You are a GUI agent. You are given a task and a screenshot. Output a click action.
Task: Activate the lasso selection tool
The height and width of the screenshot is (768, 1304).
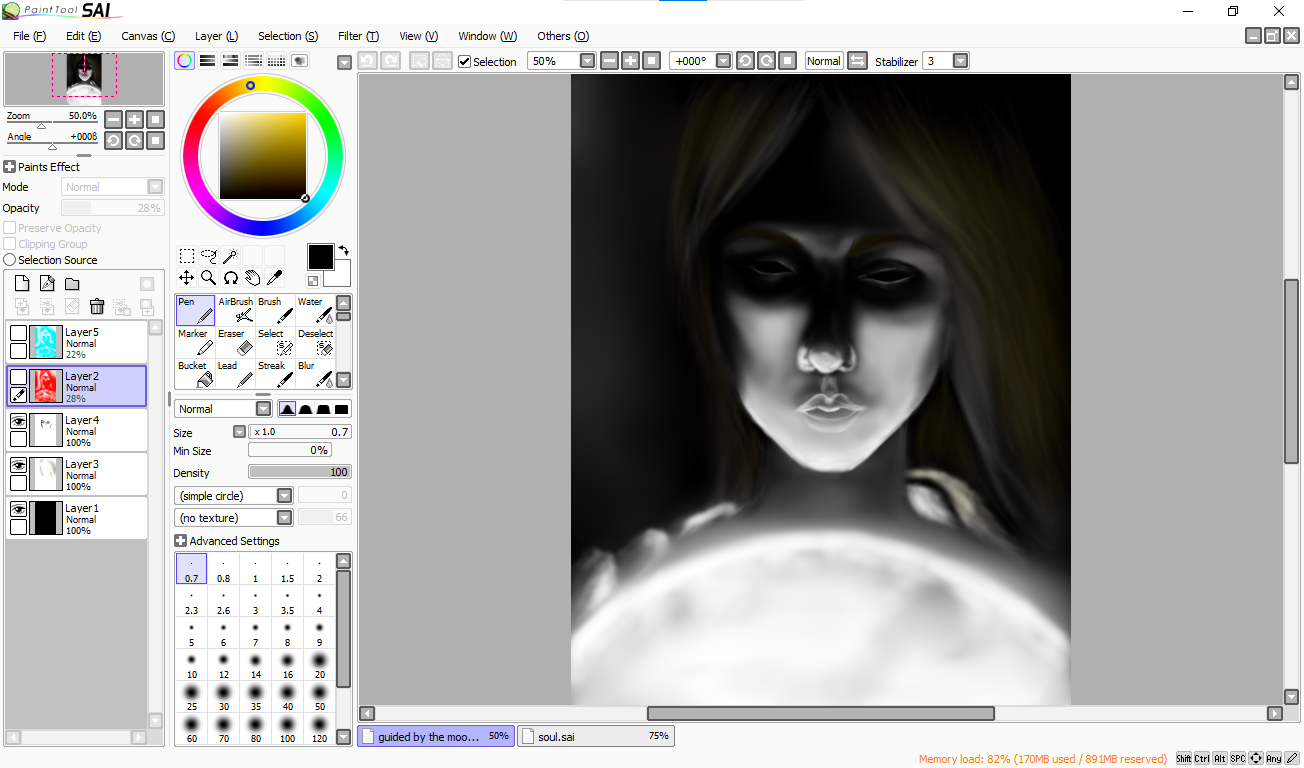pyautogui.click(x=209, y=256)
